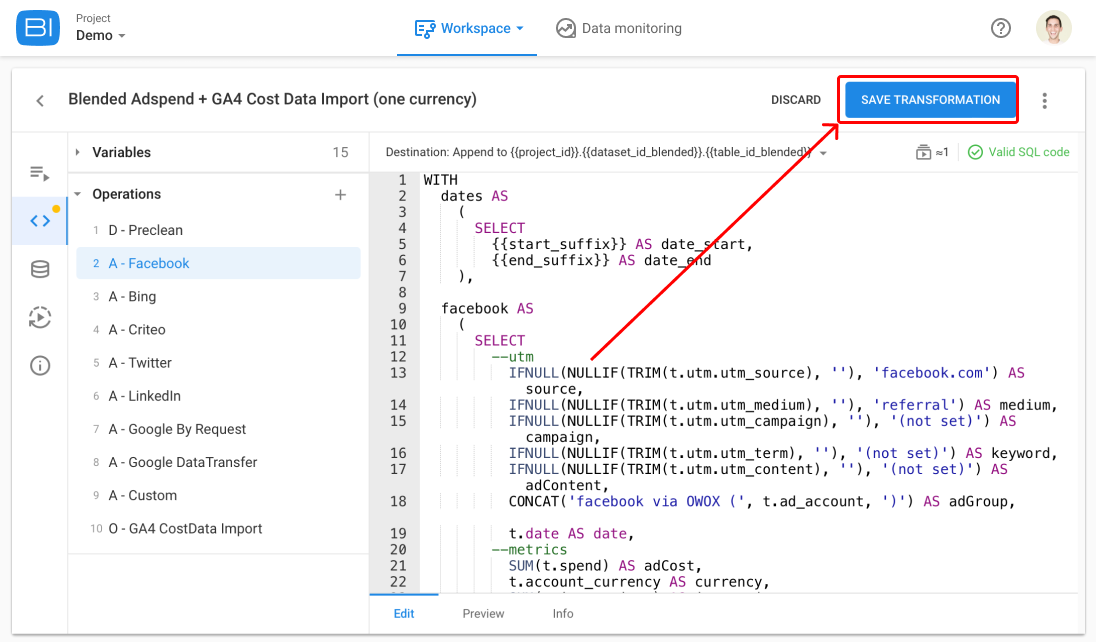Select the A - Twitter operation
Screen dimensions: 1096x642
pyautogui.click(x=218, y=363)
